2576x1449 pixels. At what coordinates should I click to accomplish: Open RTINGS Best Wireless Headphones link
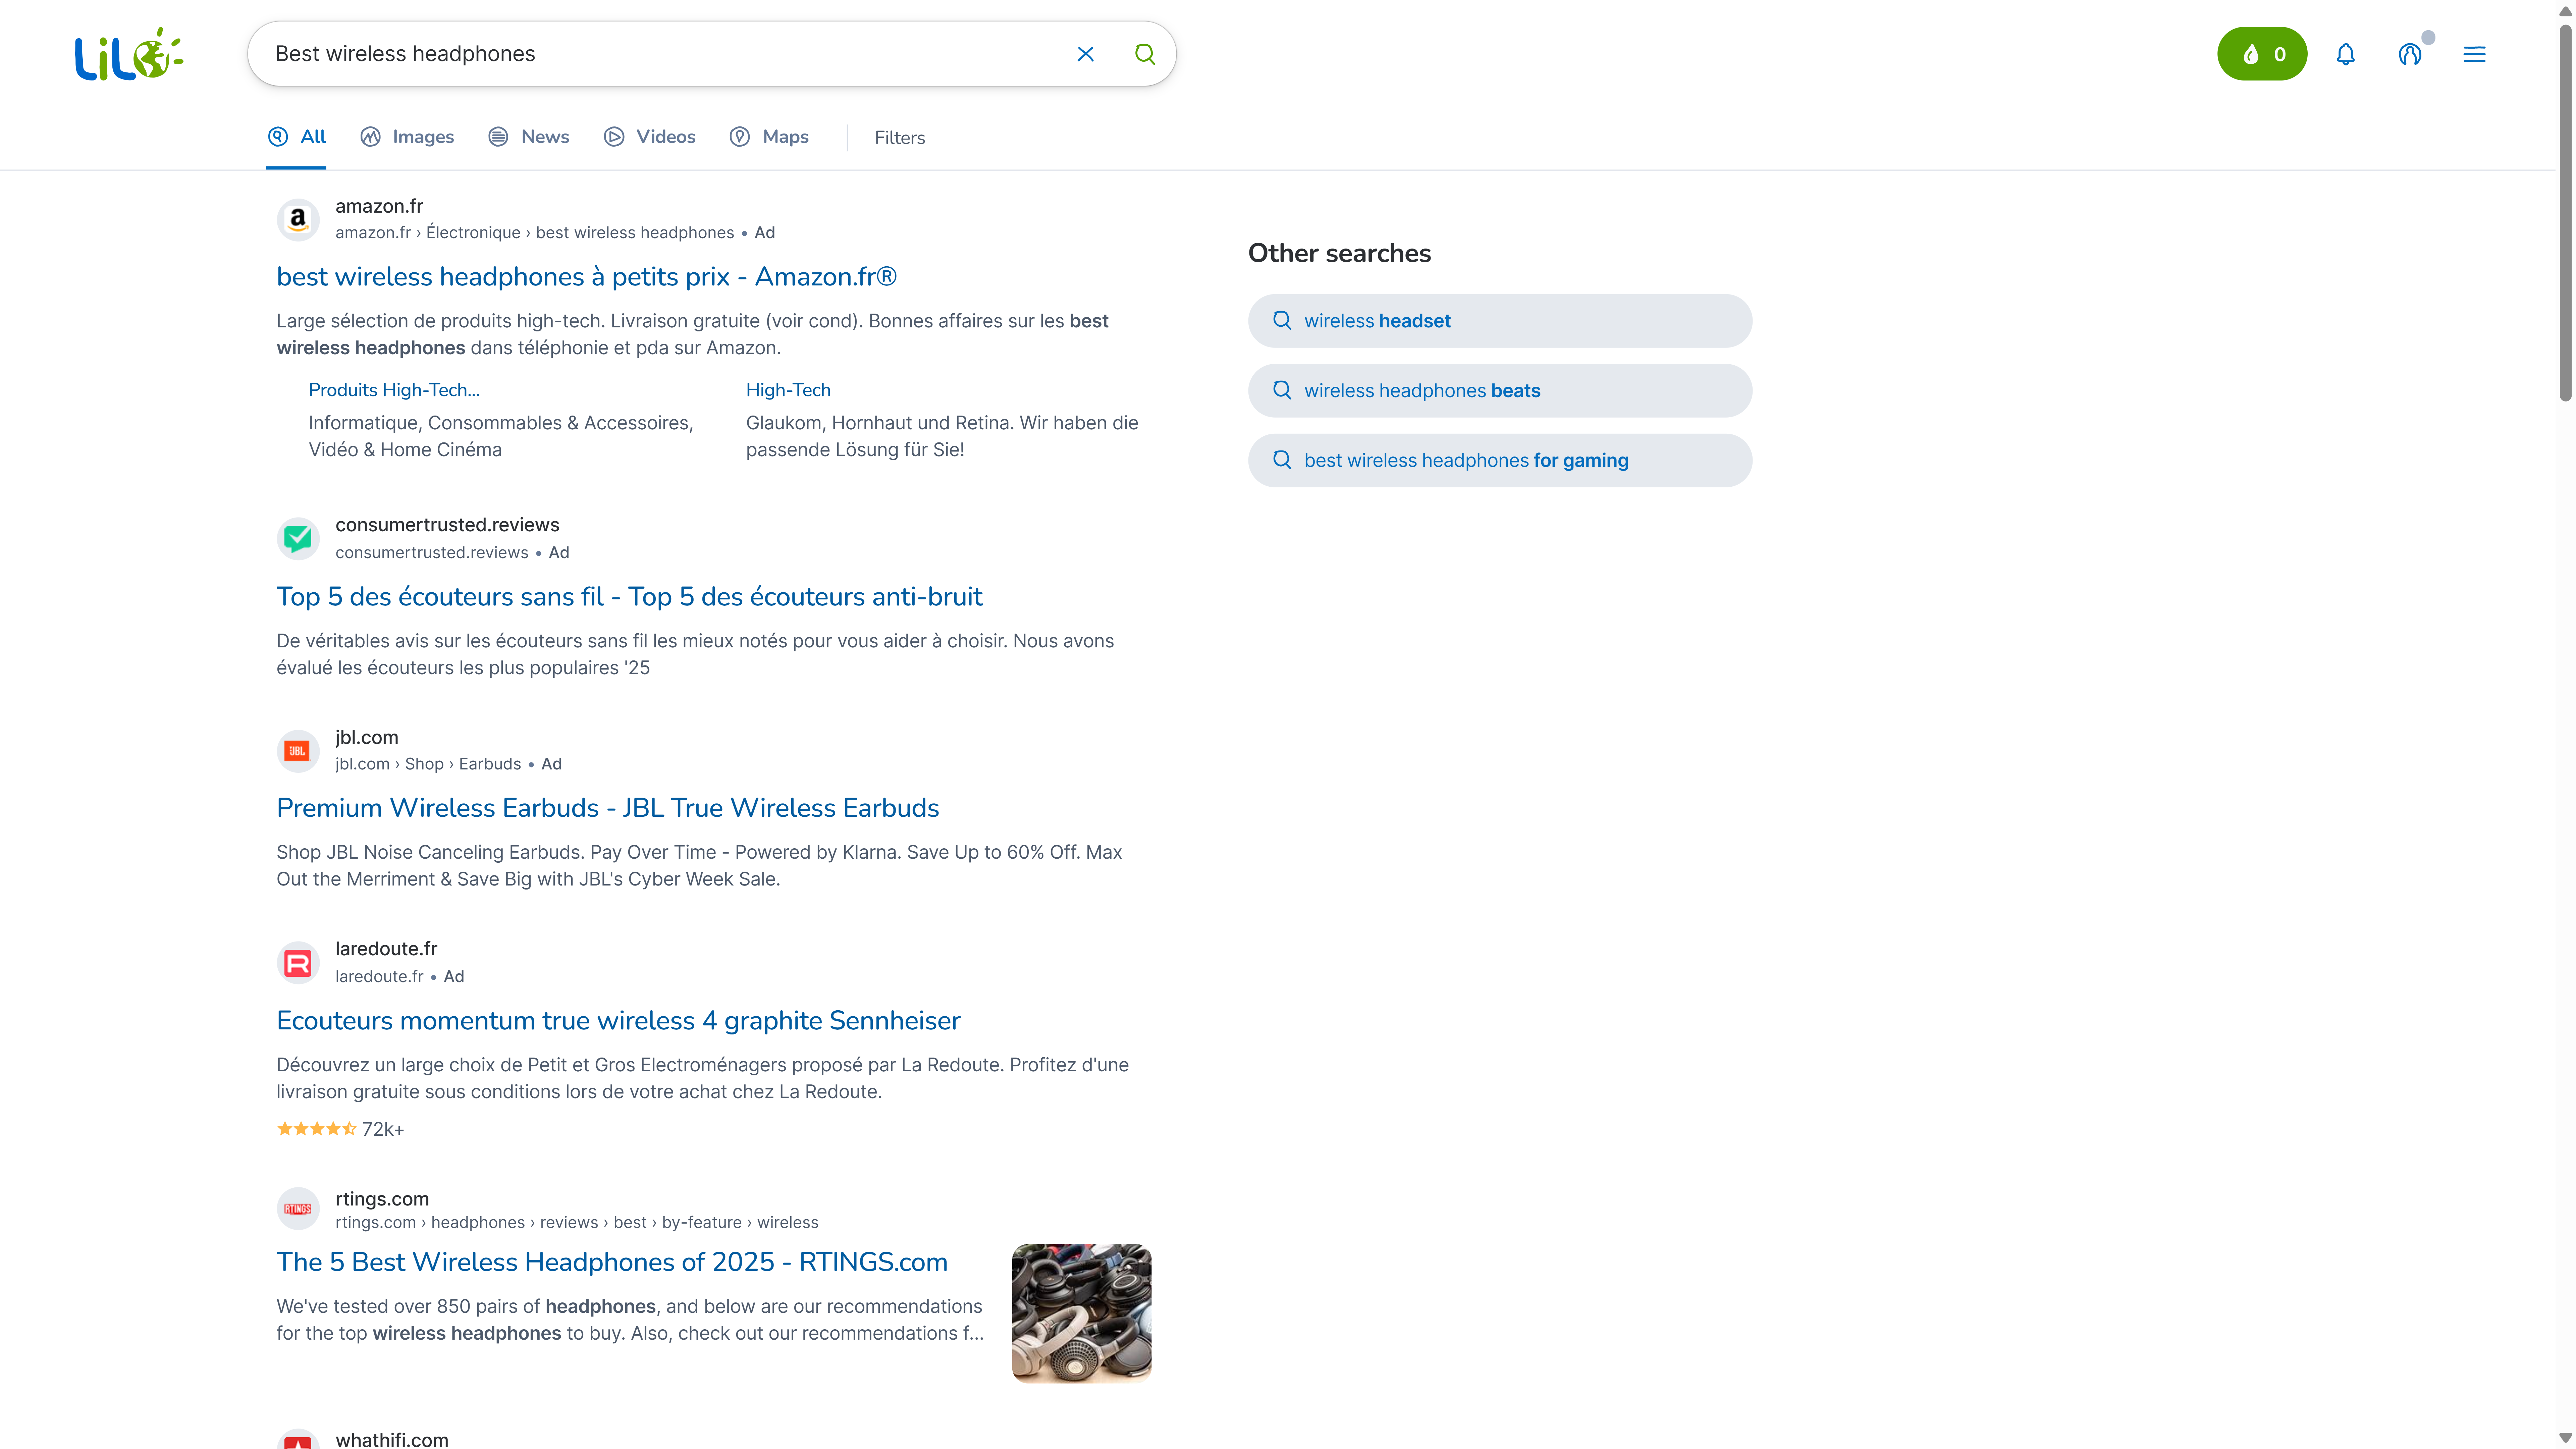tap(611, 1262)
